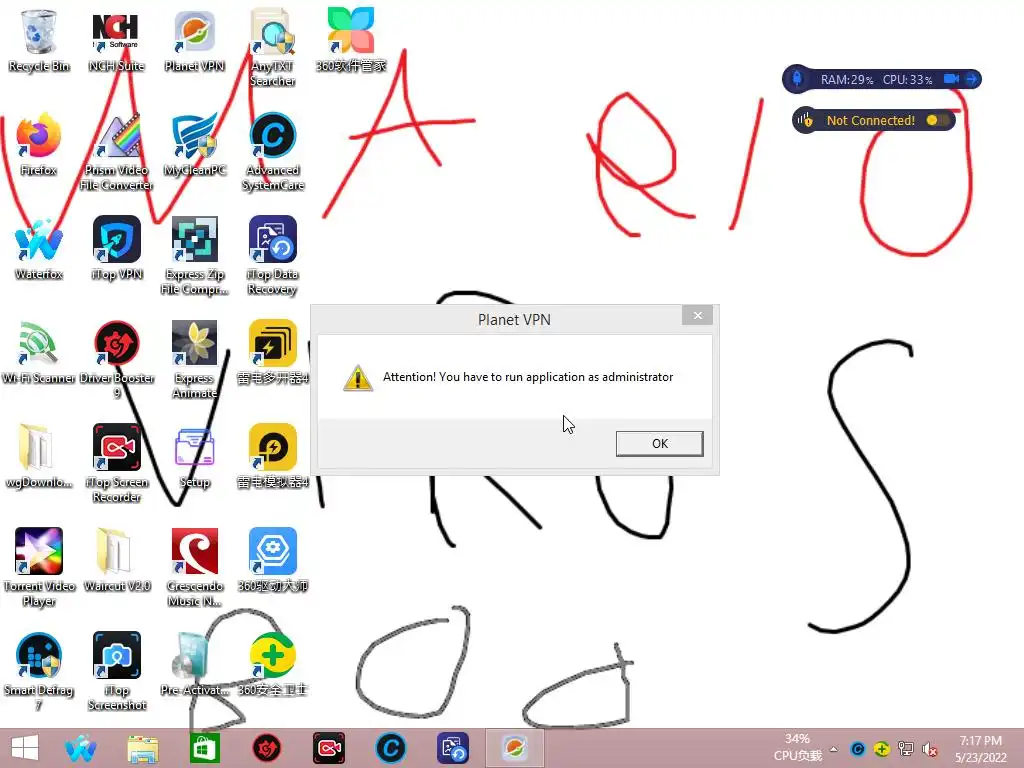Viewport: 1024px width, 768px height.
Task: Select the Express Zip File Compression icon
Action: (194, 255)
